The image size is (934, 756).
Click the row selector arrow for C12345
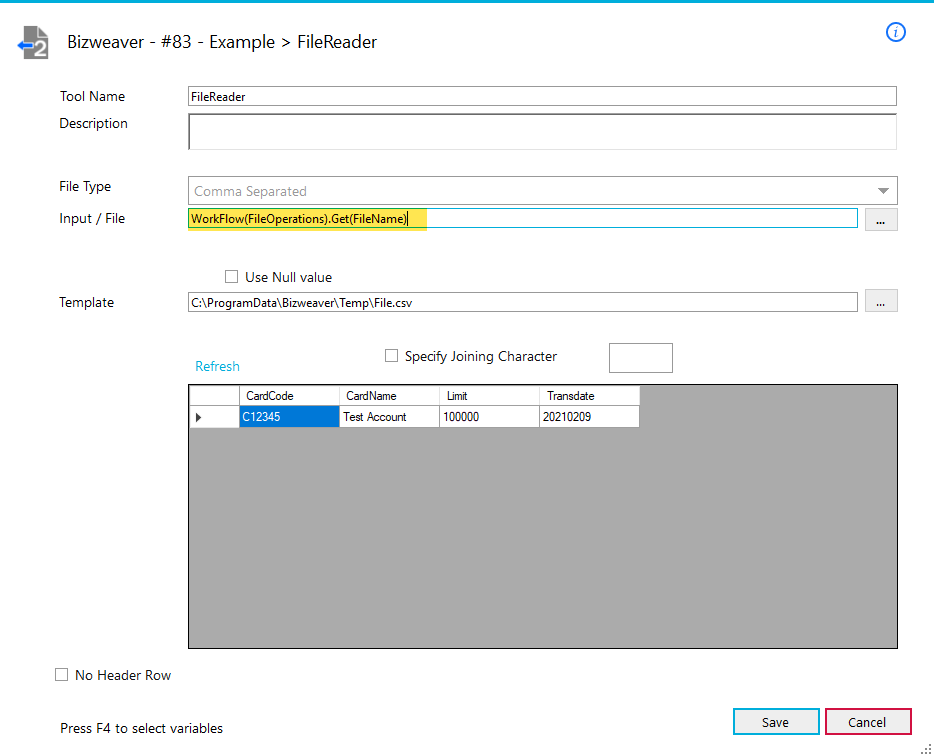(x=214, y=417)
